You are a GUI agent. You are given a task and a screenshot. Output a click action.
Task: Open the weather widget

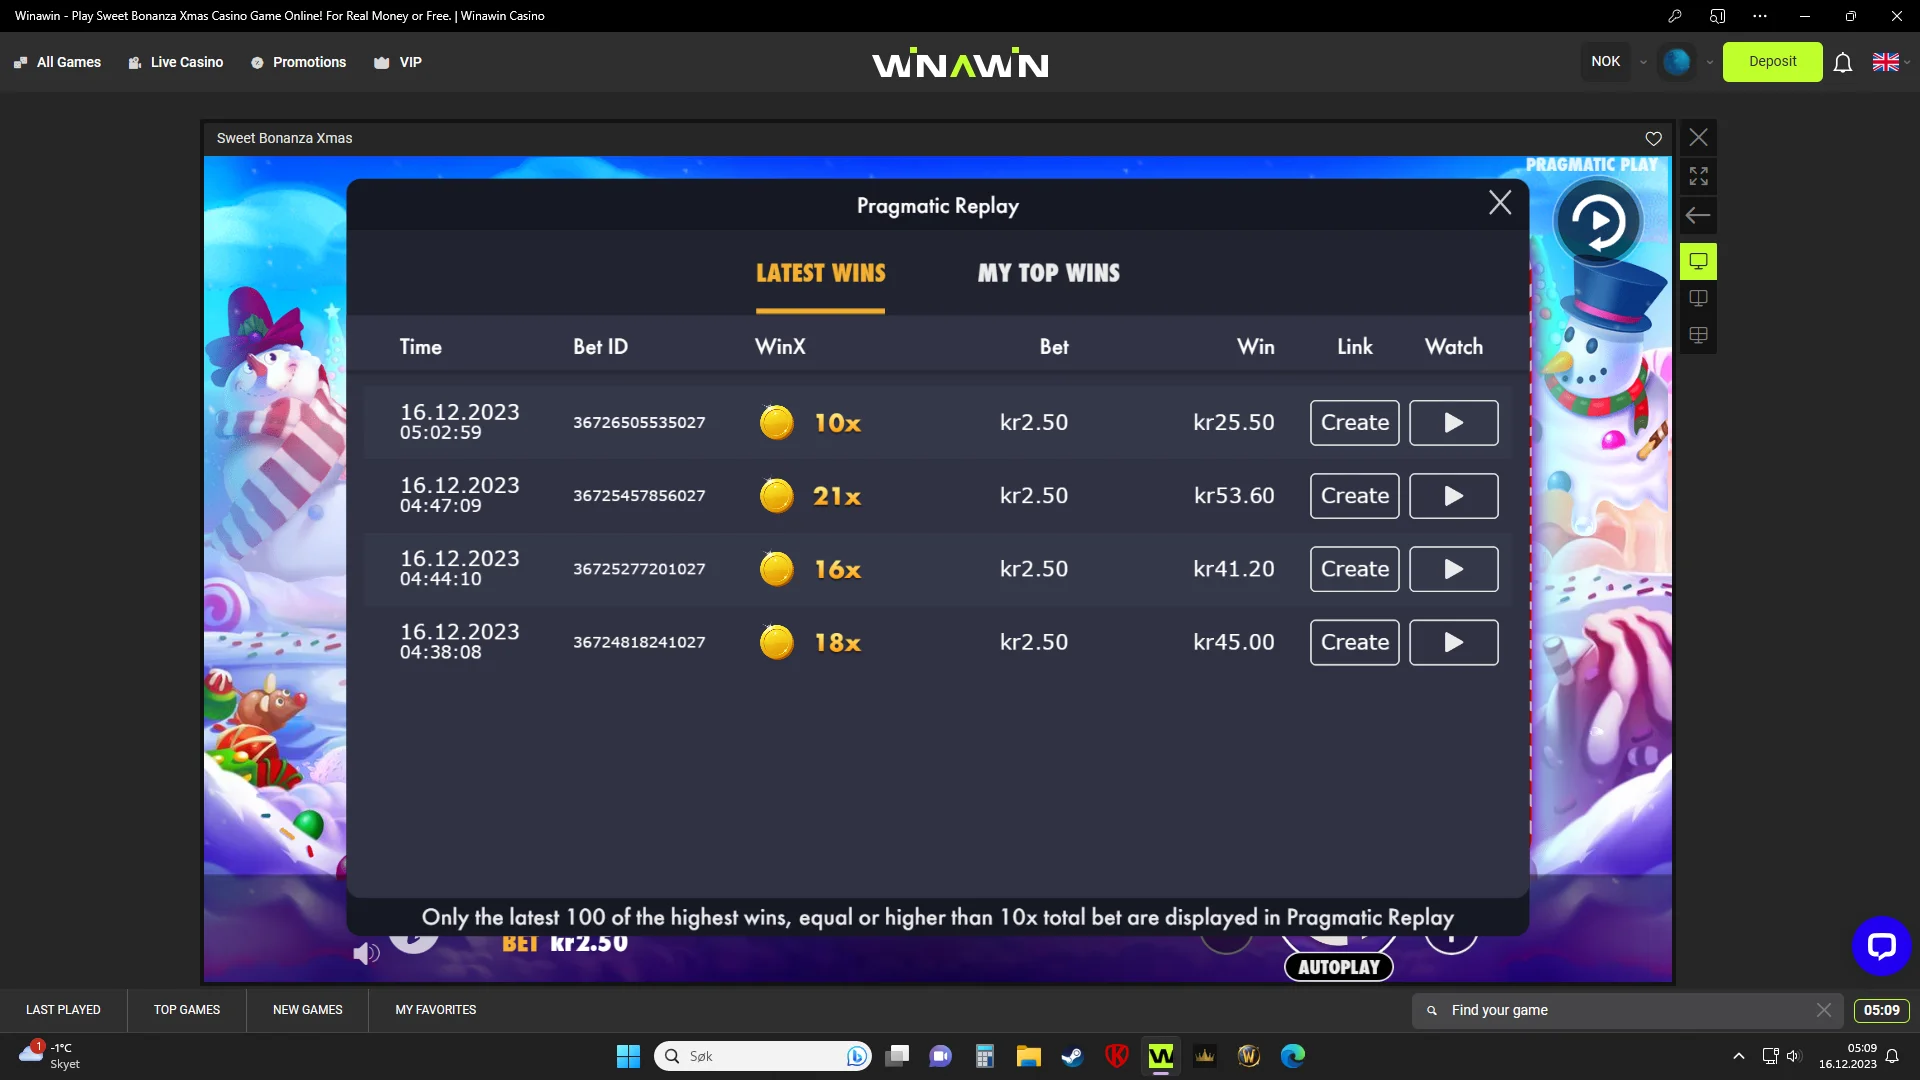[x=50, y=1056]
